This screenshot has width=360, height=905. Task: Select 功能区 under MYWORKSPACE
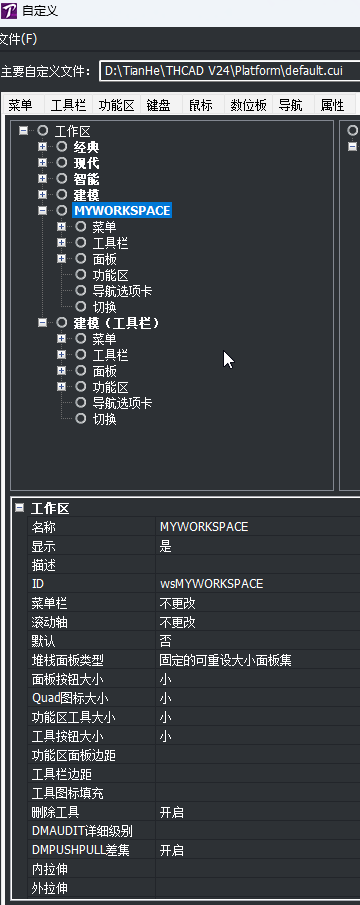pyautogui.click(x=110, y=275)
